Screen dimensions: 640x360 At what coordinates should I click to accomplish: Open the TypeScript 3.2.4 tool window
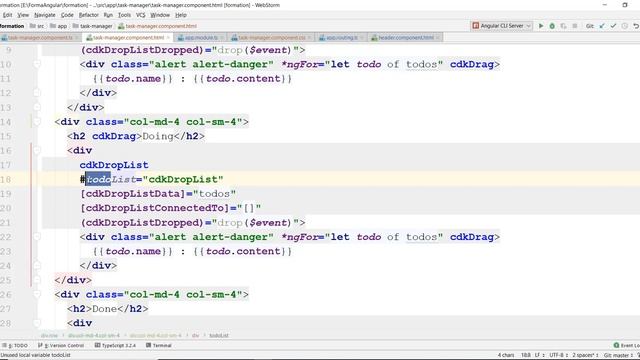(x=115, y=345)
